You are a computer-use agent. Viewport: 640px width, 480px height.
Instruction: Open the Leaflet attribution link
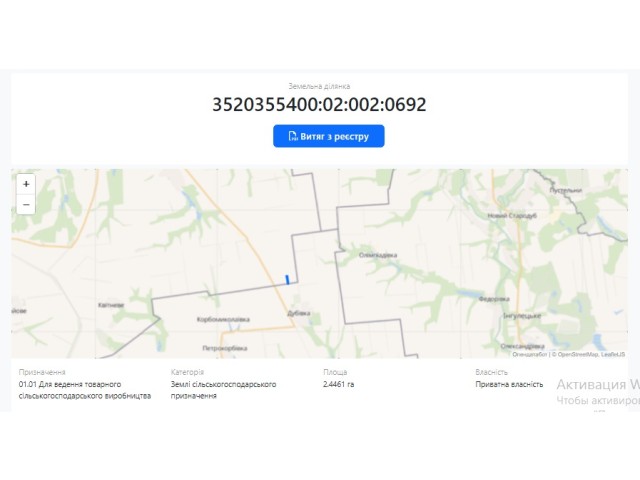point(613,354)
